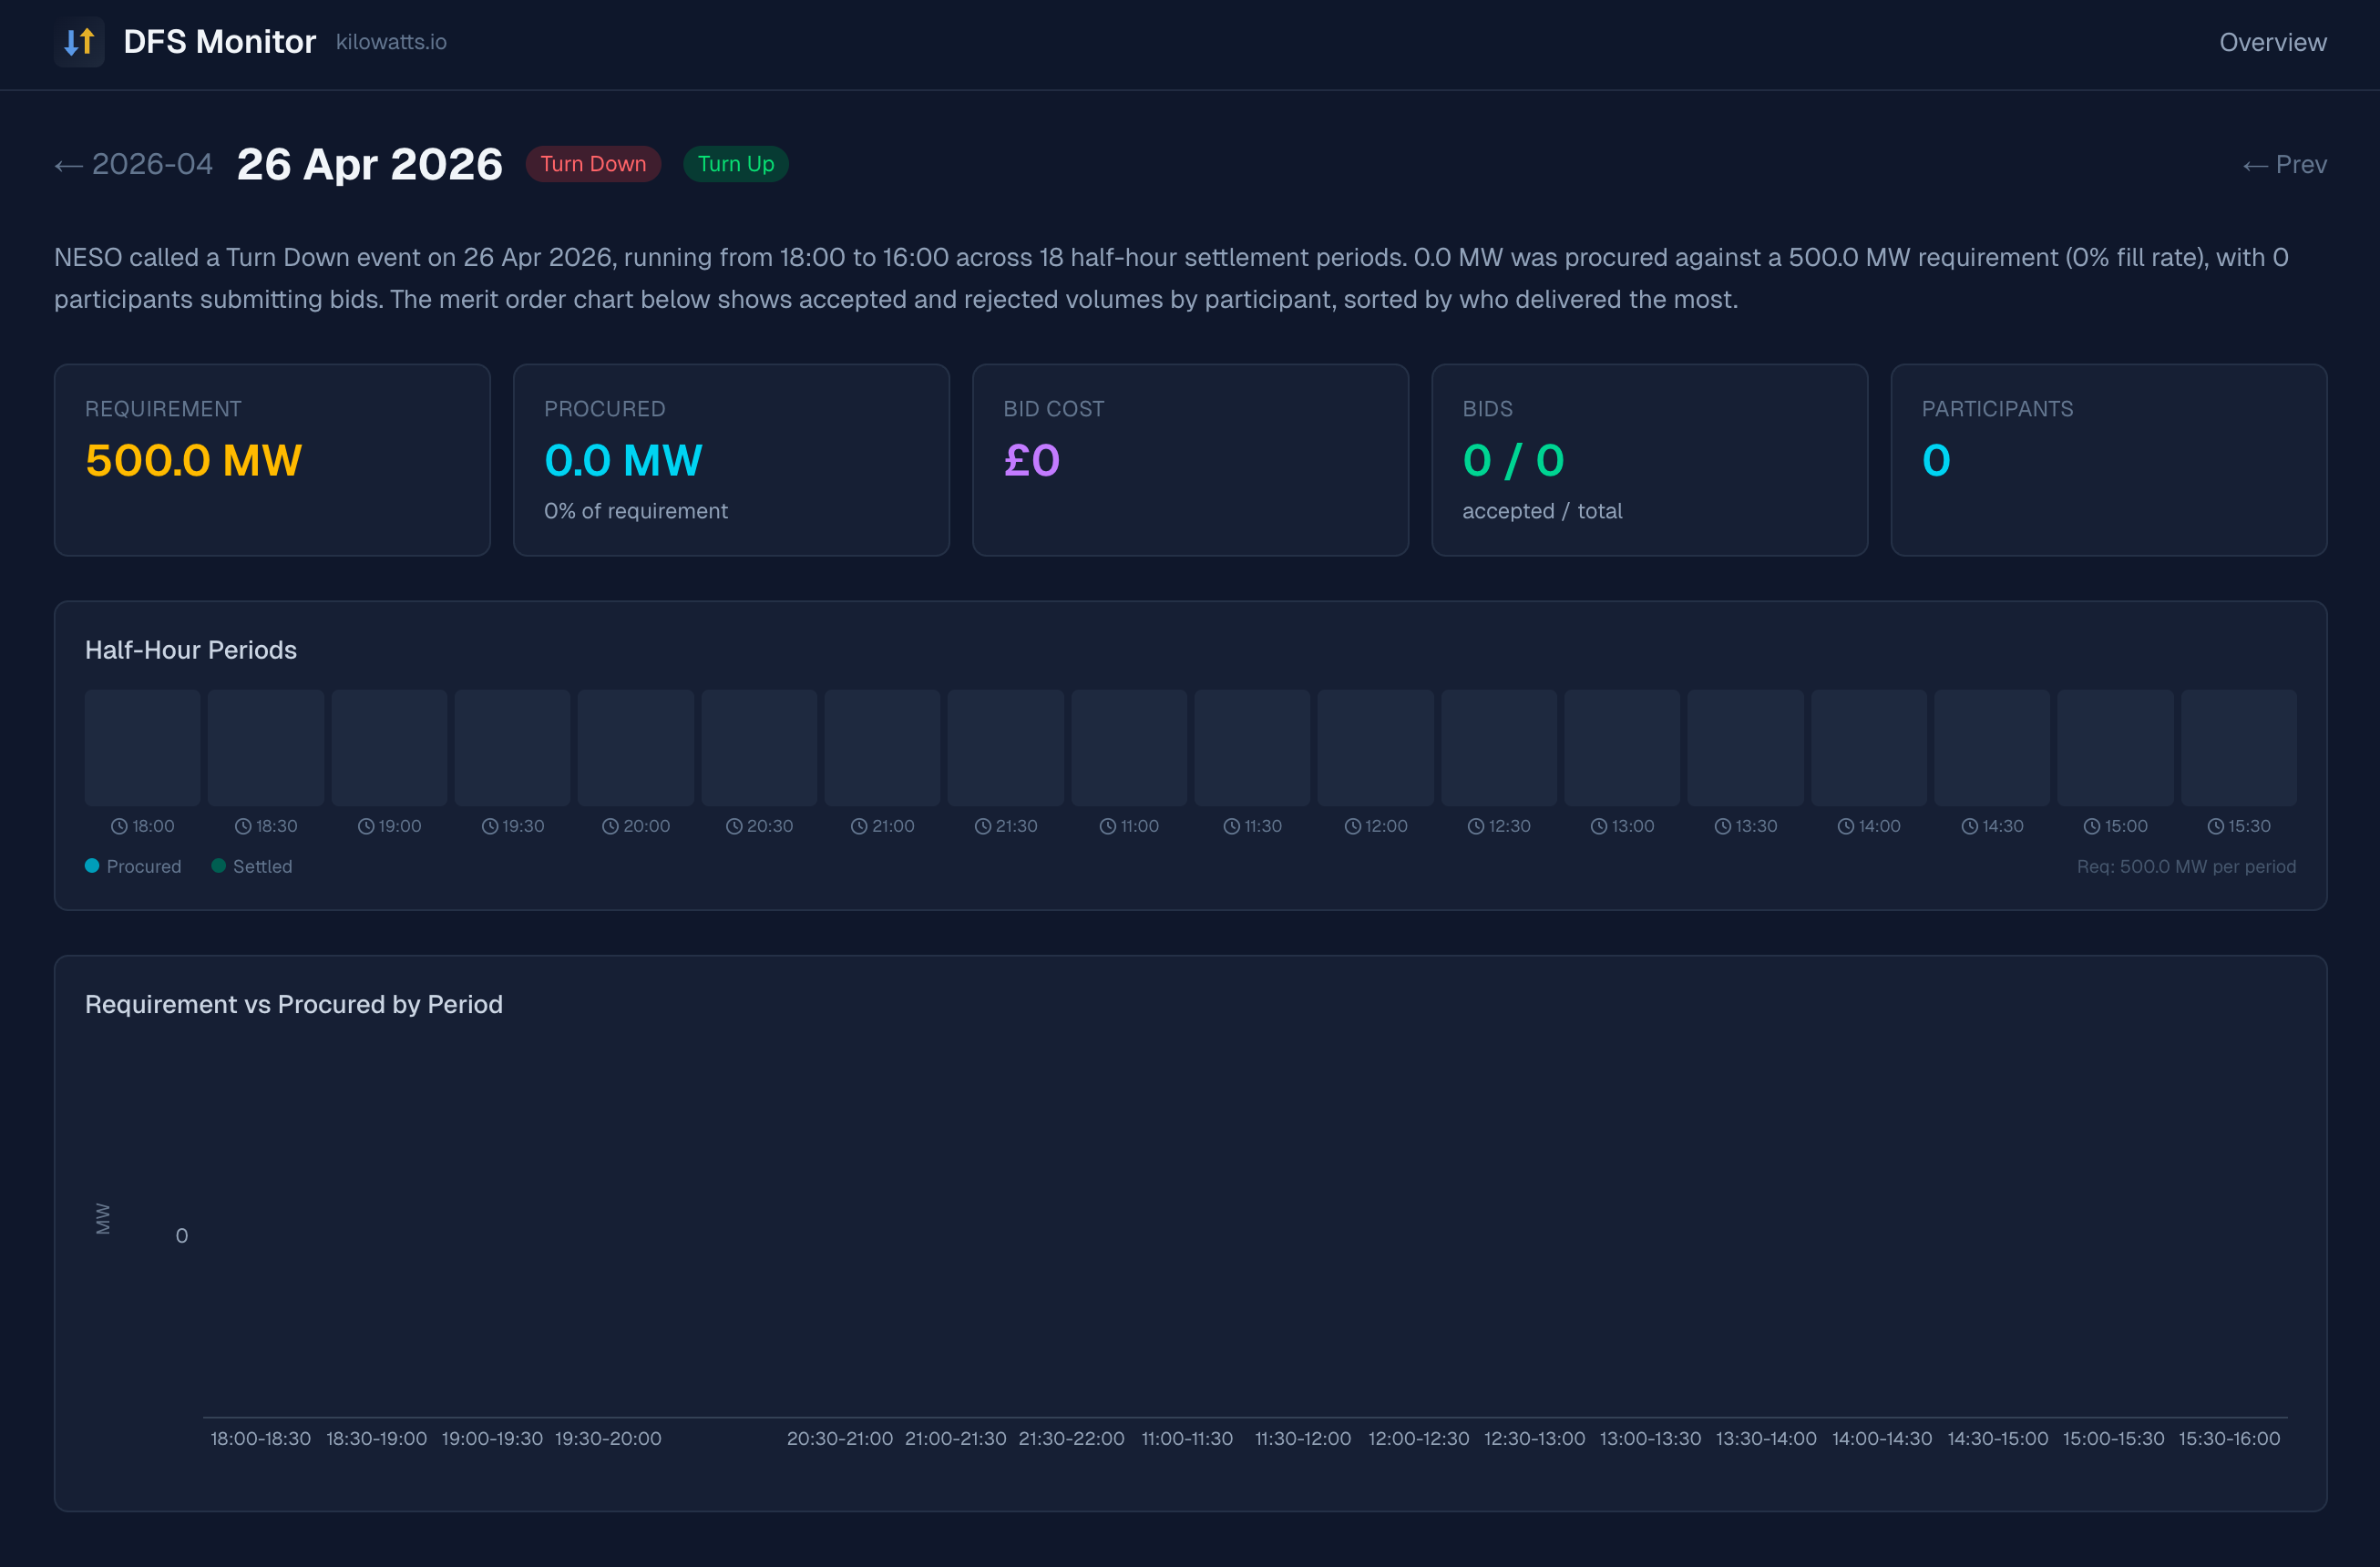The width and height of the screenshot is (2380, 1567).
Task: Click the 21:00-21:30 chart axis label
Action: pyautogui.click(x=955, y=1438)
